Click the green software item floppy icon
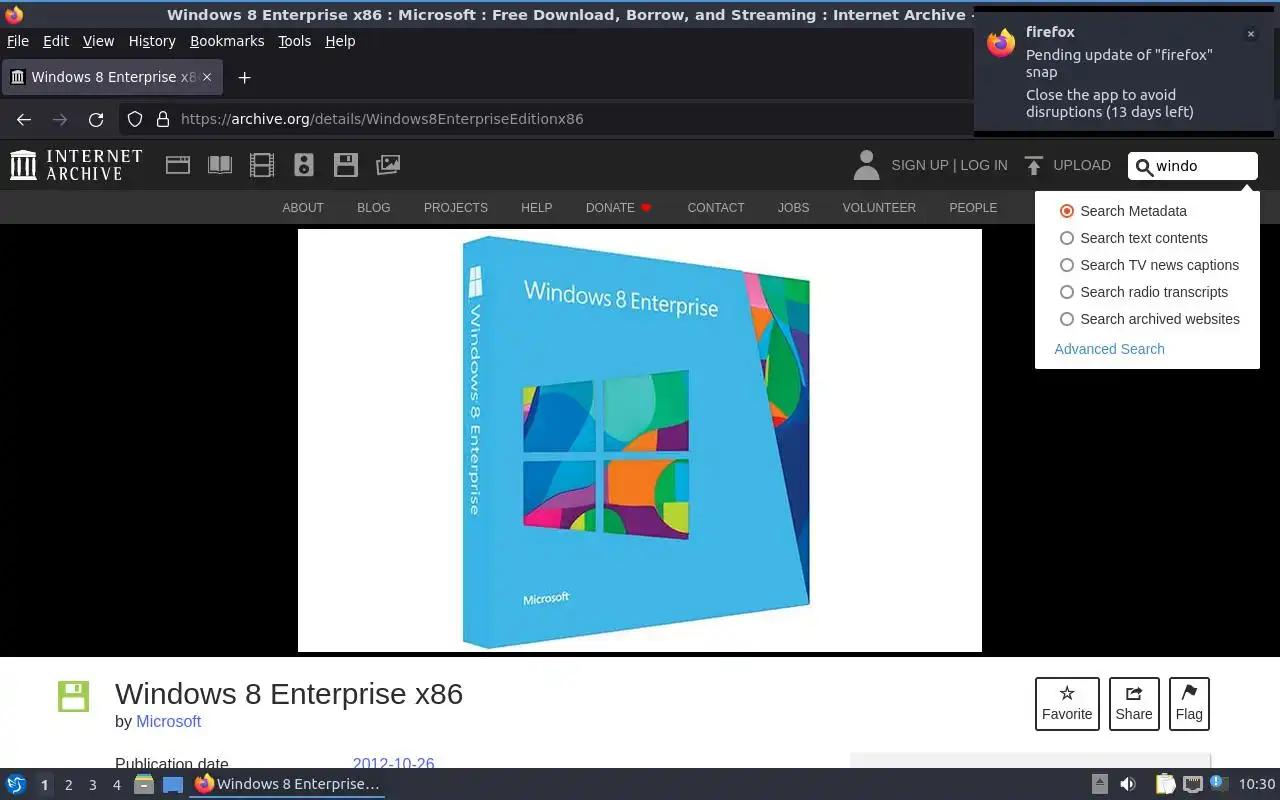This screenshot has width=1280, height=800. click(73, 696)
